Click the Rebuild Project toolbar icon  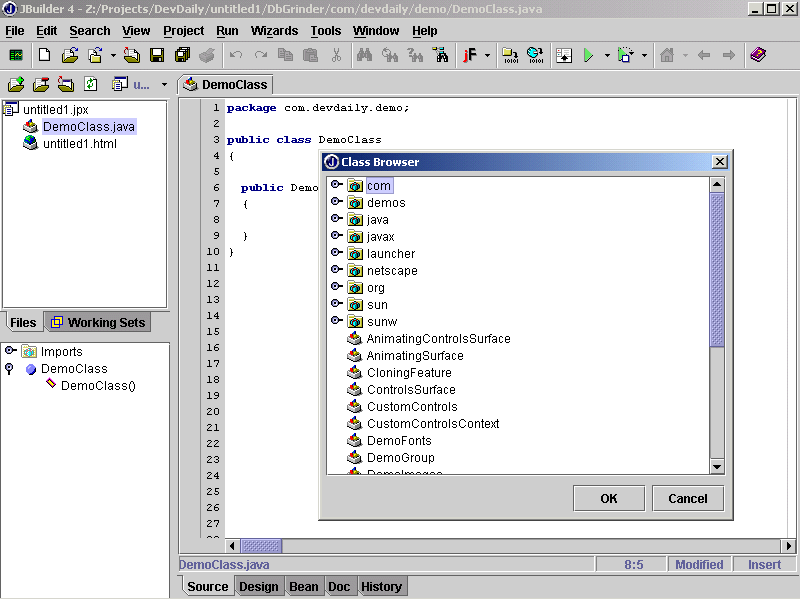pyautogui.click(x=535, y=55)
